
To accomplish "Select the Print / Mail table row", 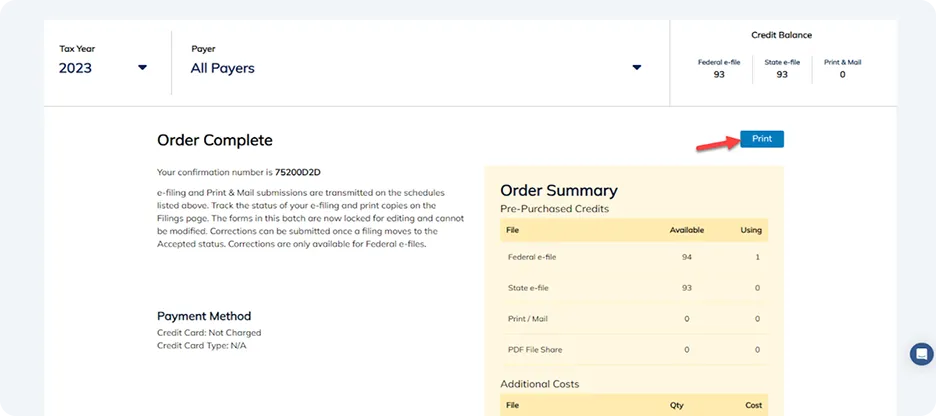I will click(634, 319).
